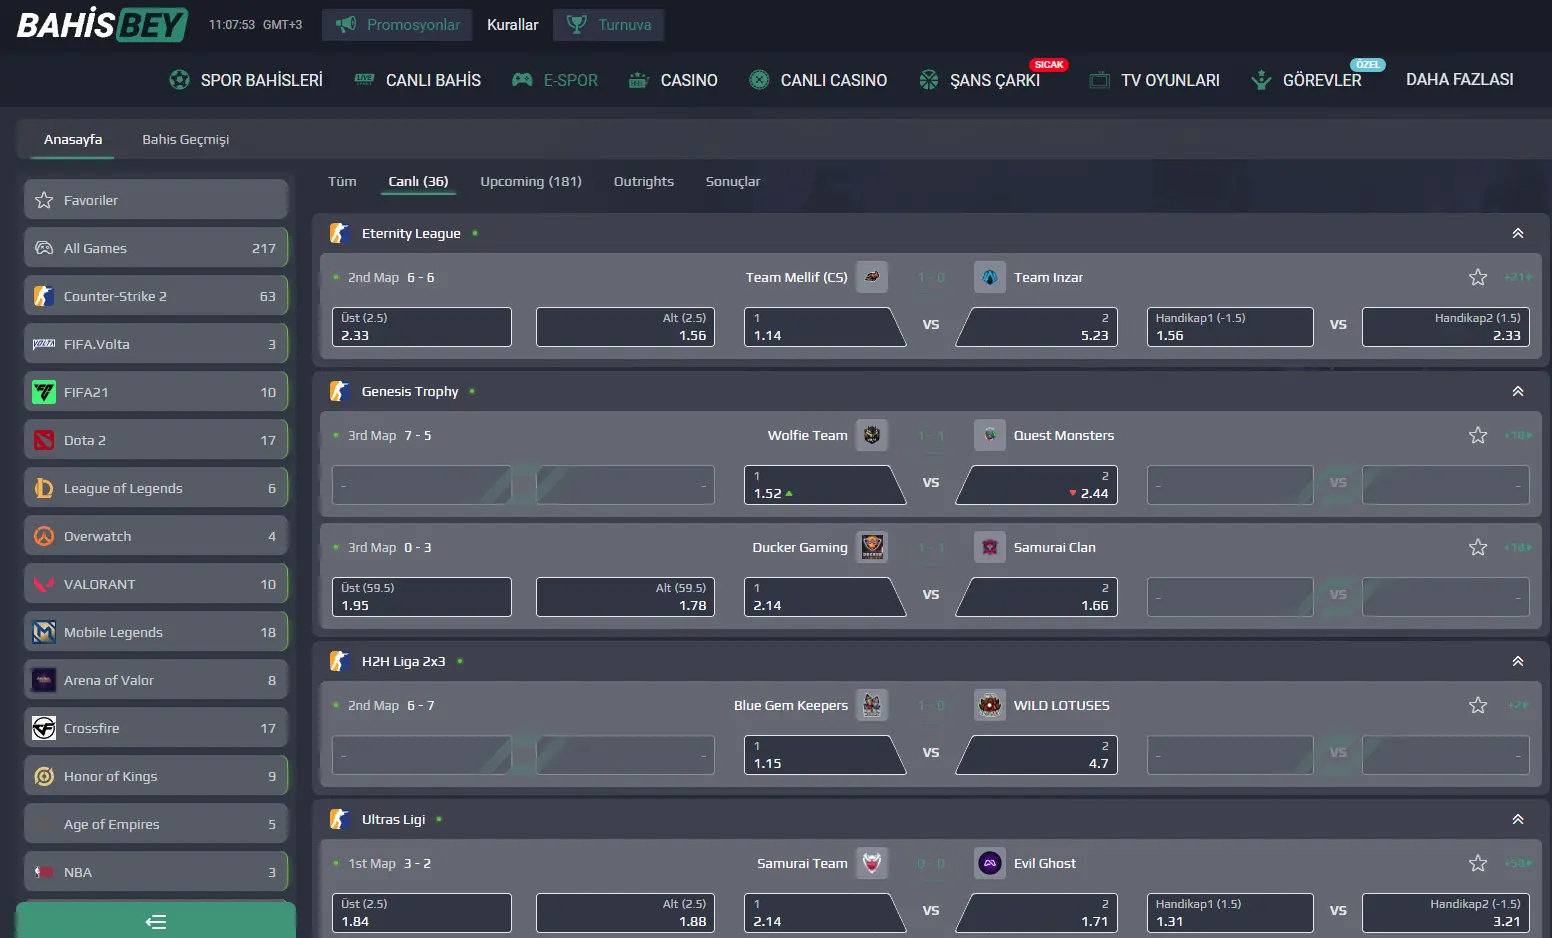Go to Anasayfa tab
Image resolution: width=1552 pixels, height=938 pixels.
(73, 139)
